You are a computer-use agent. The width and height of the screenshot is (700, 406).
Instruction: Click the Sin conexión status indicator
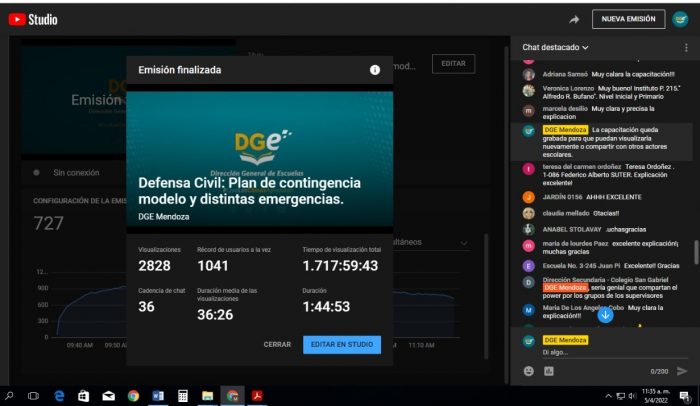pyautogui.click(x=67, y=172)
